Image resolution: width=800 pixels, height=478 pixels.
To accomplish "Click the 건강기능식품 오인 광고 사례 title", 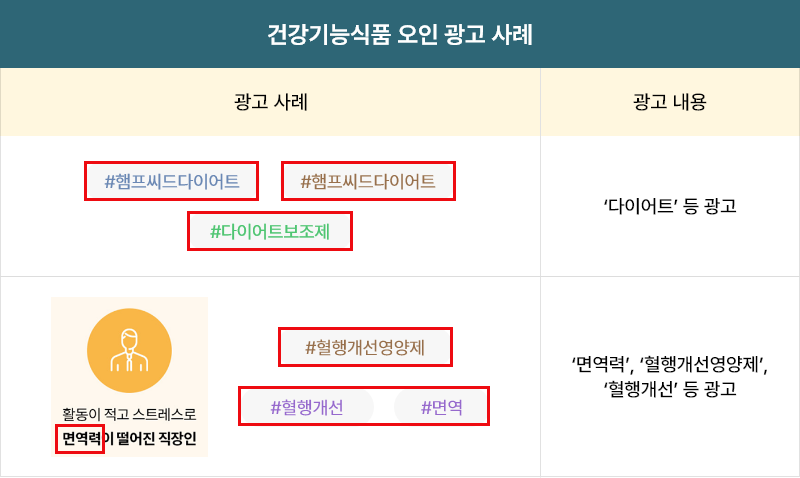I will (400, 34).
